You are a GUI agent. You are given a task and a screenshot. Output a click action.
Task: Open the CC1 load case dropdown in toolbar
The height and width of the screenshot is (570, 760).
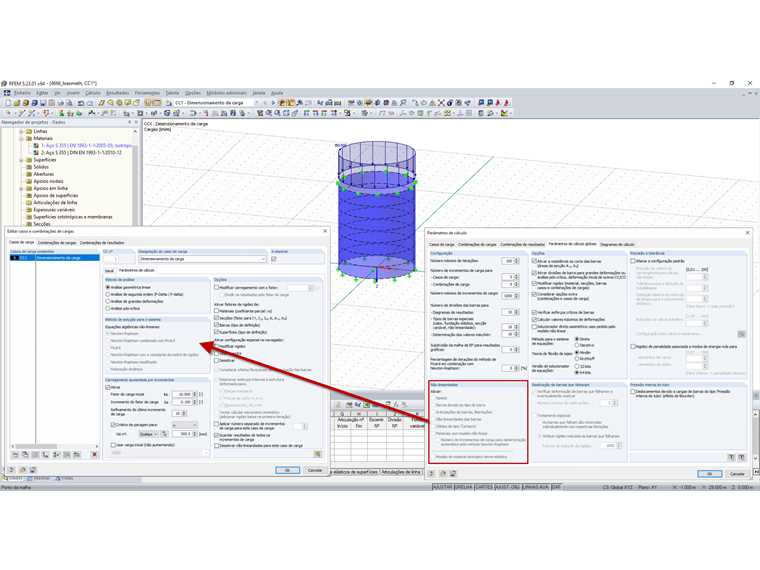click(257, 103)
